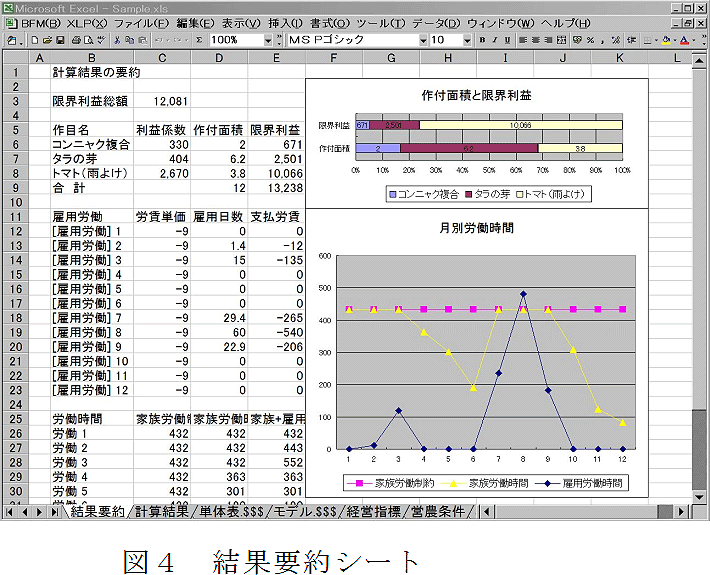Open the font size 10 dropdown
The height and width of the screenshot is (575, 710).
pyautogui.click(x=466, y=40)
